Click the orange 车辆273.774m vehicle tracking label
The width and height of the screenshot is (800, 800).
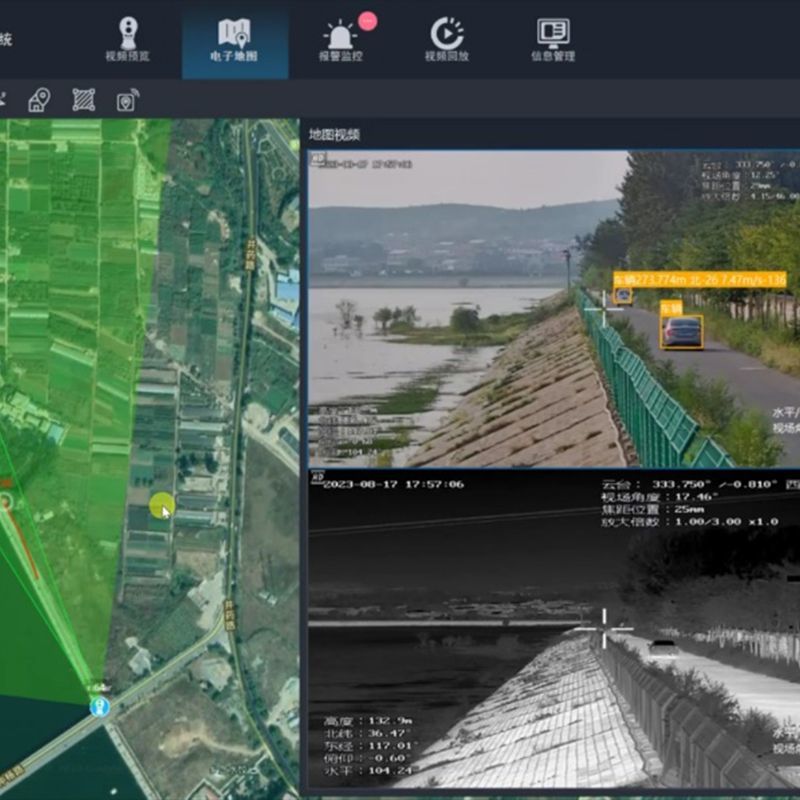pyautogui.click(x=699, y=279)
